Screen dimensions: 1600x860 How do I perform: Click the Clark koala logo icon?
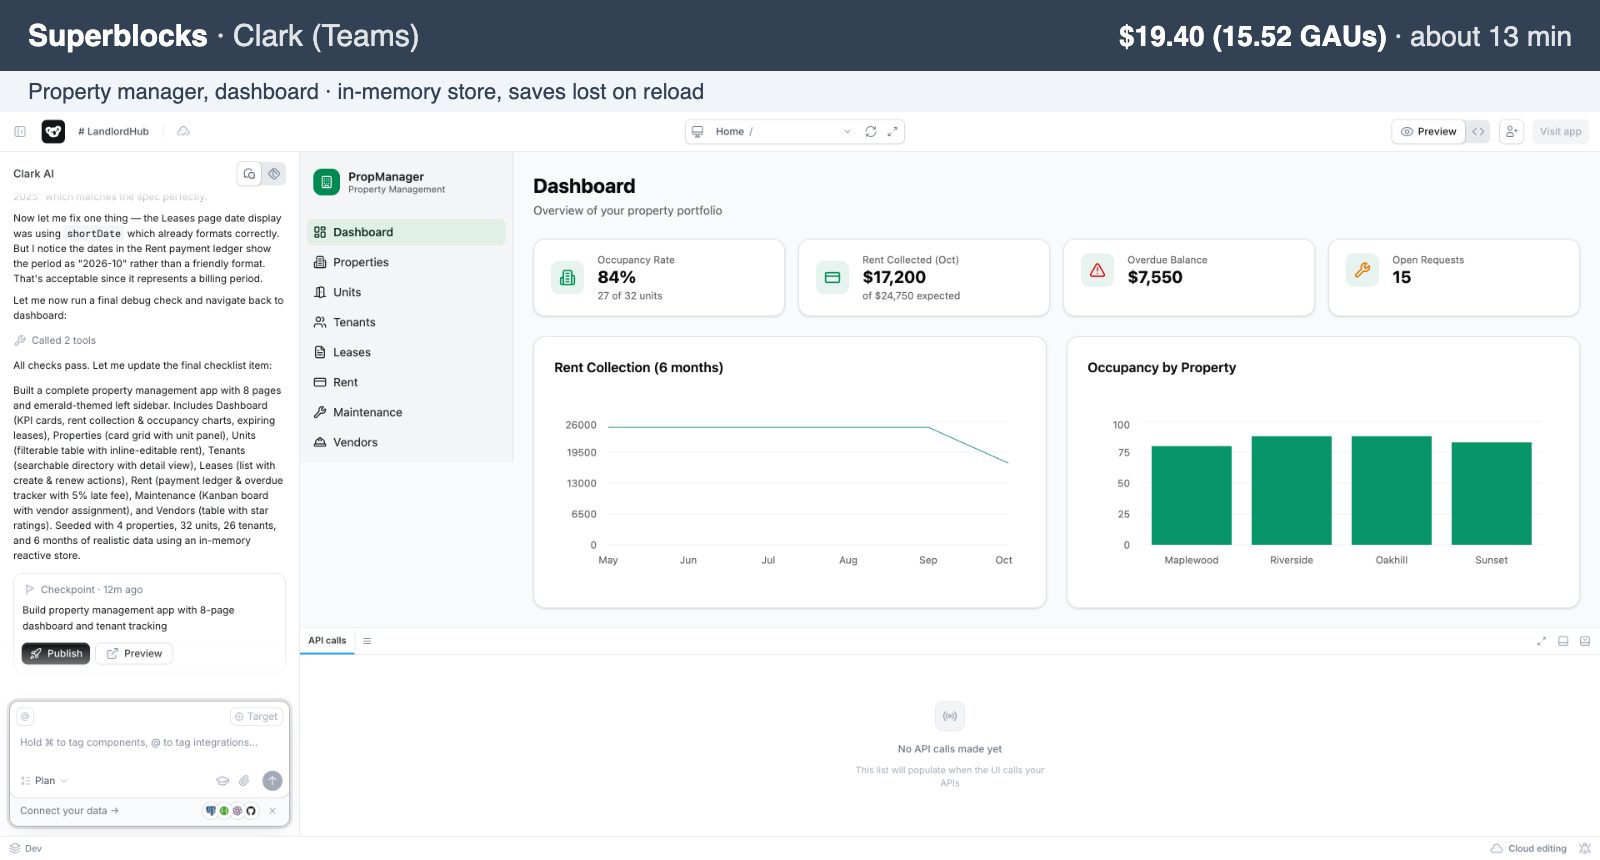pyautogui.click(x=53, y=131)
